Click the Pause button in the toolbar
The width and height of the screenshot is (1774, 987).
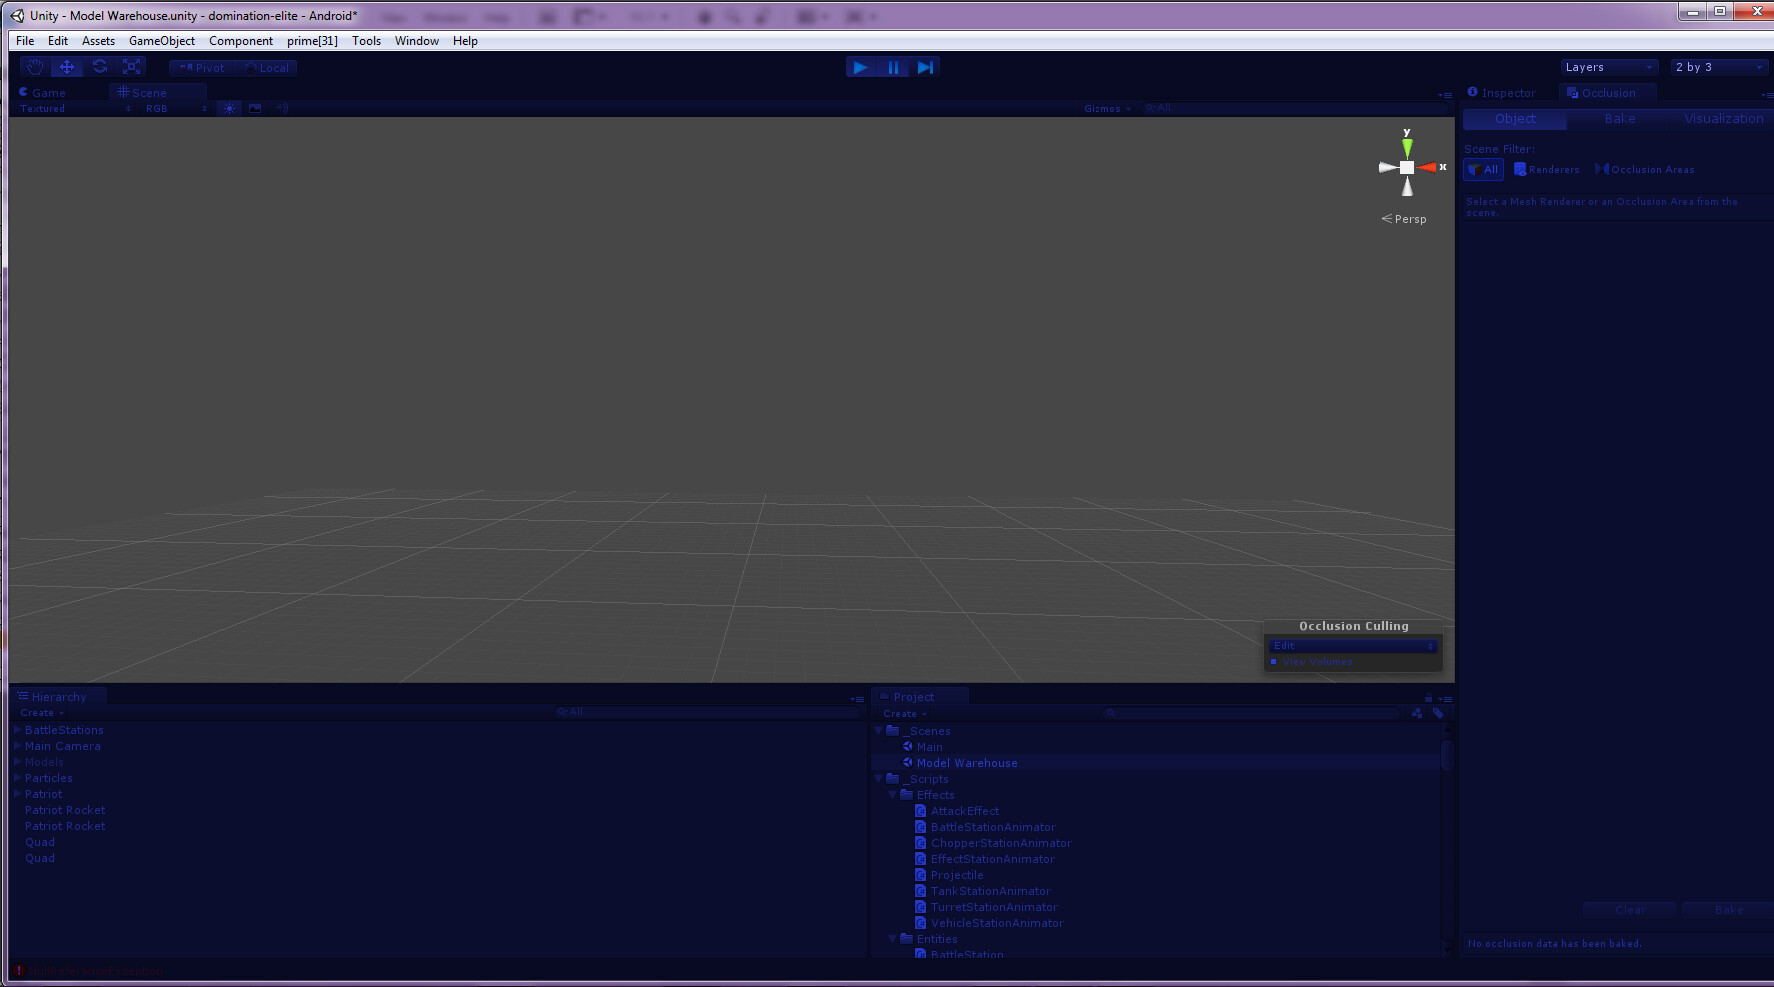click(893, 66)
